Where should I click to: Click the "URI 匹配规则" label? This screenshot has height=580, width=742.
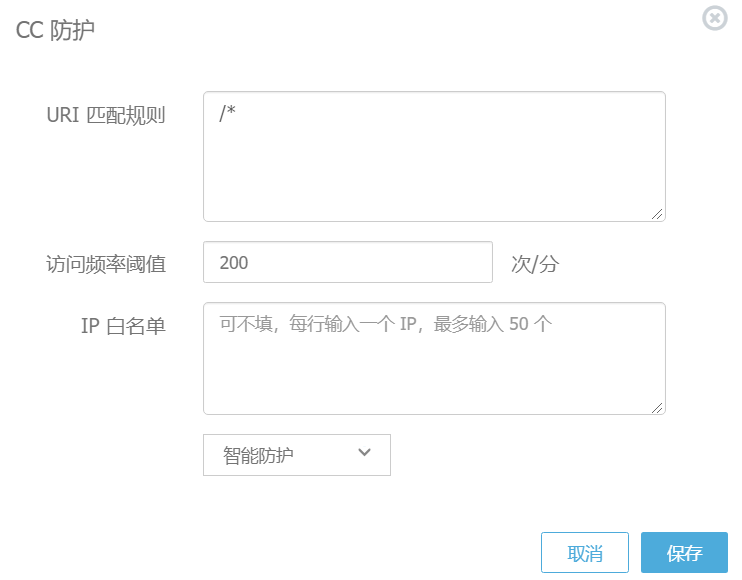click(106, 116)
